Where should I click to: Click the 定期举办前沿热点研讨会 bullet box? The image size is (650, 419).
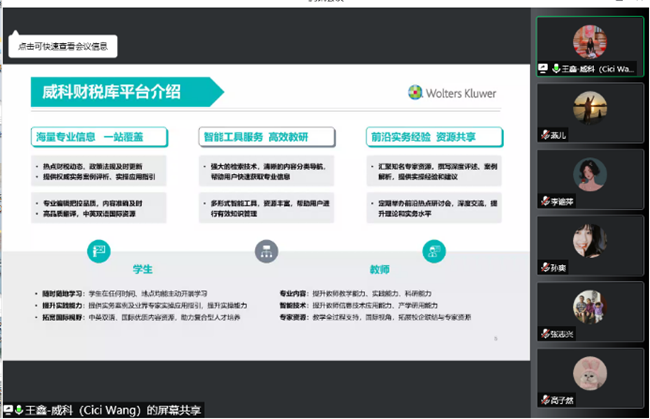pos(434,208)
